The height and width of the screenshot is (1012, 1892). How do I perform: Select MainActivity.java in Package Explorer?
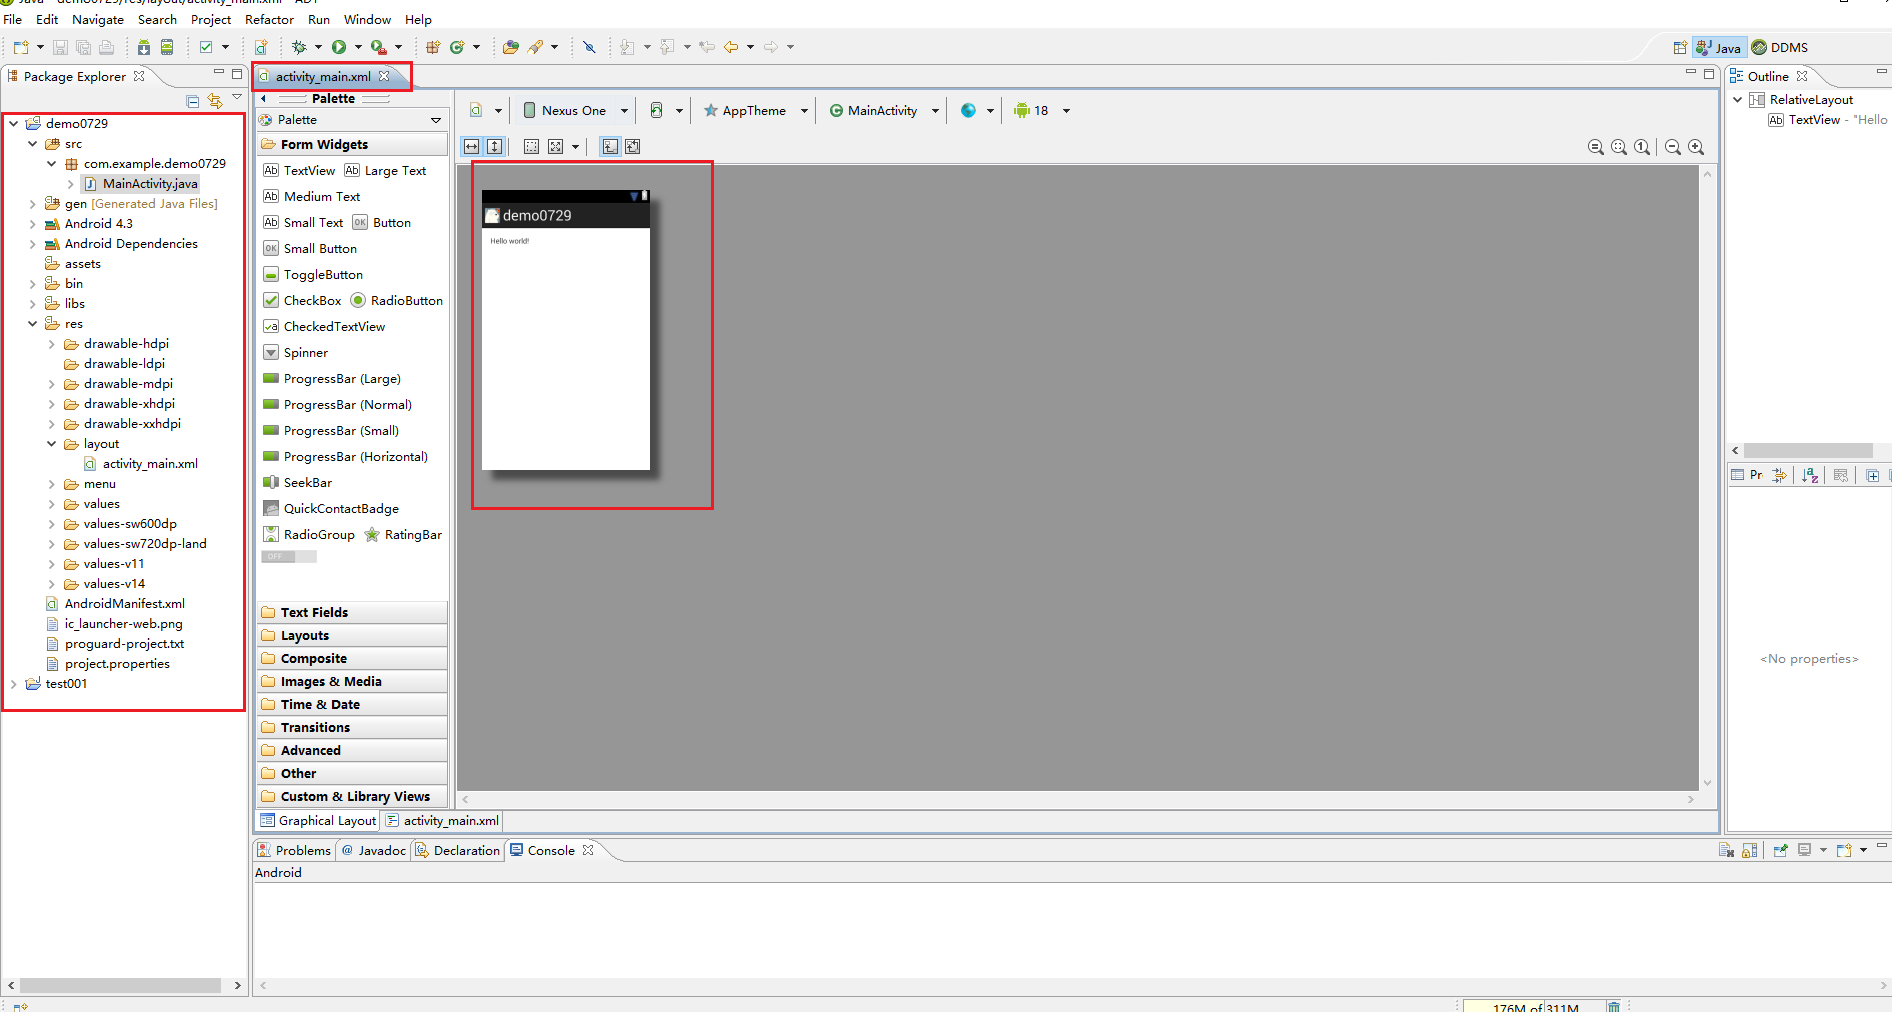pyautogui.click(x=148, y=183)
